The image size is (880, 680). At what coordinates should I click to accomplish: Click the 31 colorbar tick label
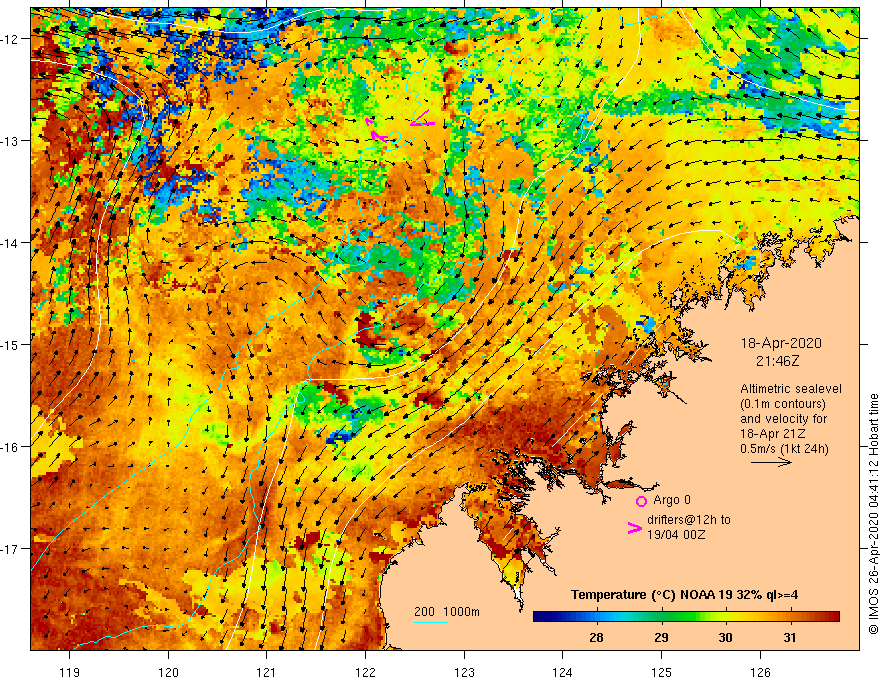pyautogui.click(x=790, y=638)
